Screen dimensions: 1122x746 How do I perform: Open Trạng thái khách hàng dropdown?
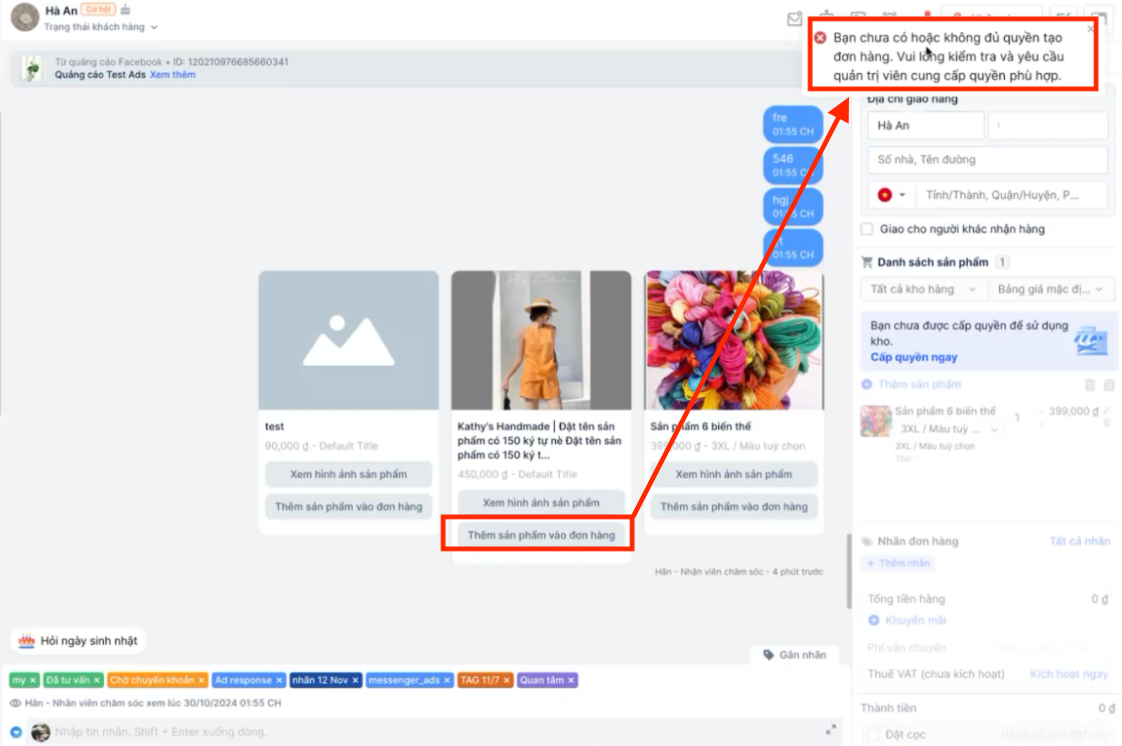100,27
